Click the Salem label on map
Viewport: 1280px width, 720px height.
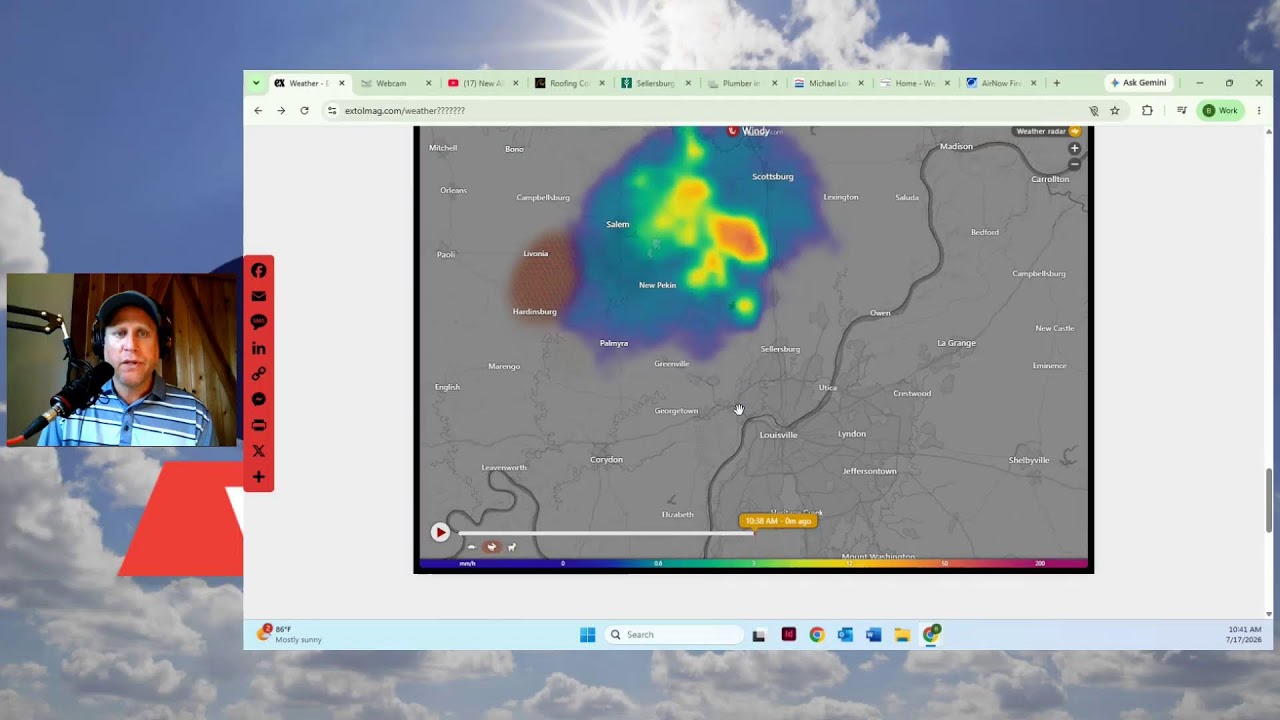pos(617,224)
